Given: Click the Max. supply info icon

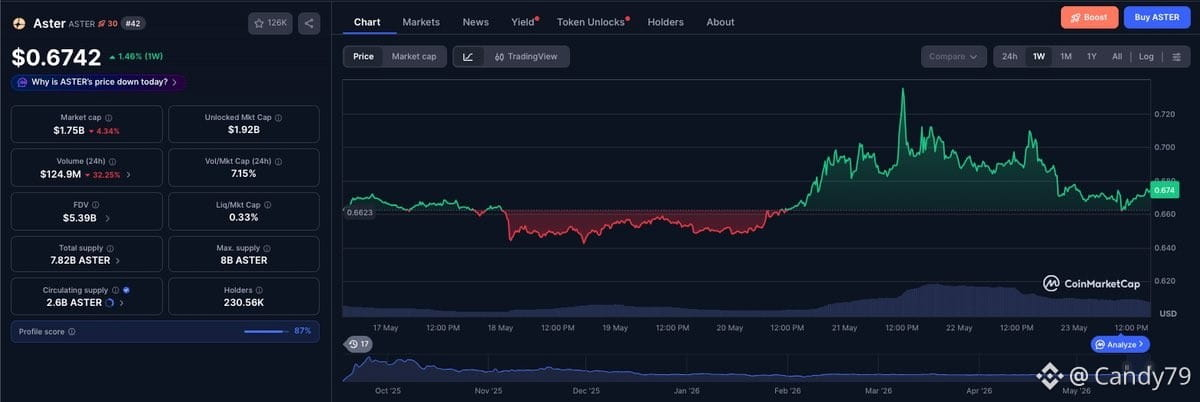Looking at the screenshot, I should click(268, 247).
